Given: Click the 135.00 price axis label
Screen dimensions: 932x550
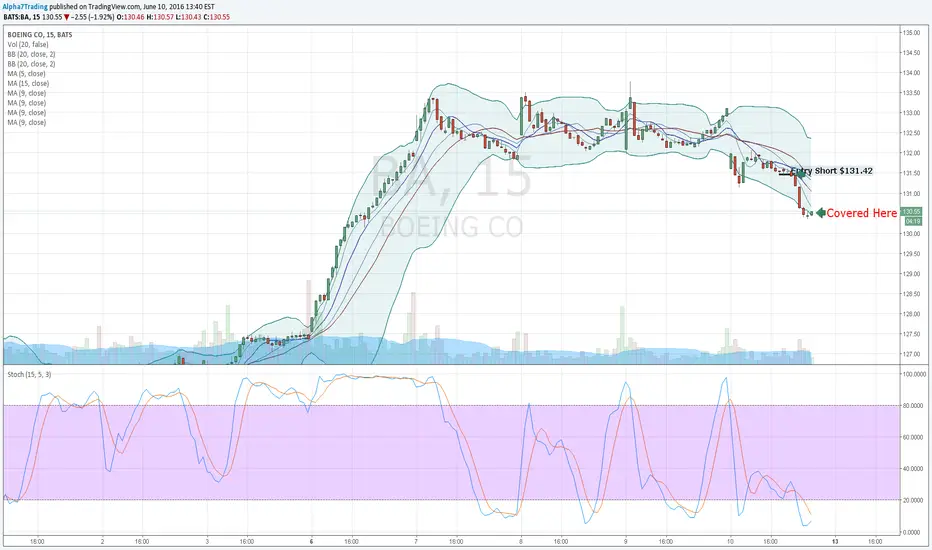Looking at the screenshot, I should click(912, 33).
